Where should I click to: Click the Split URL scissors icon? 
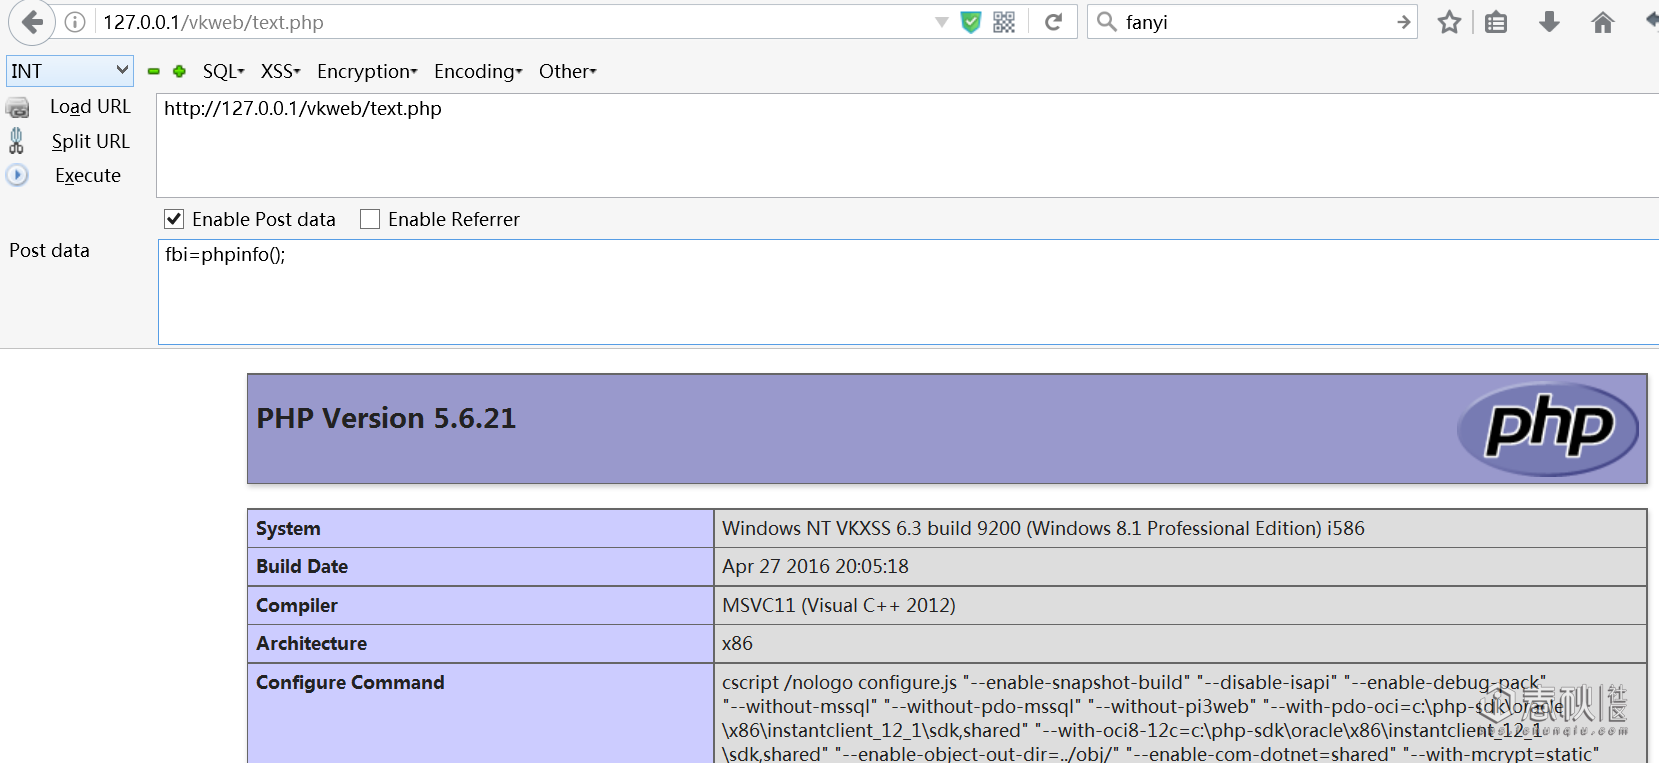16,141
